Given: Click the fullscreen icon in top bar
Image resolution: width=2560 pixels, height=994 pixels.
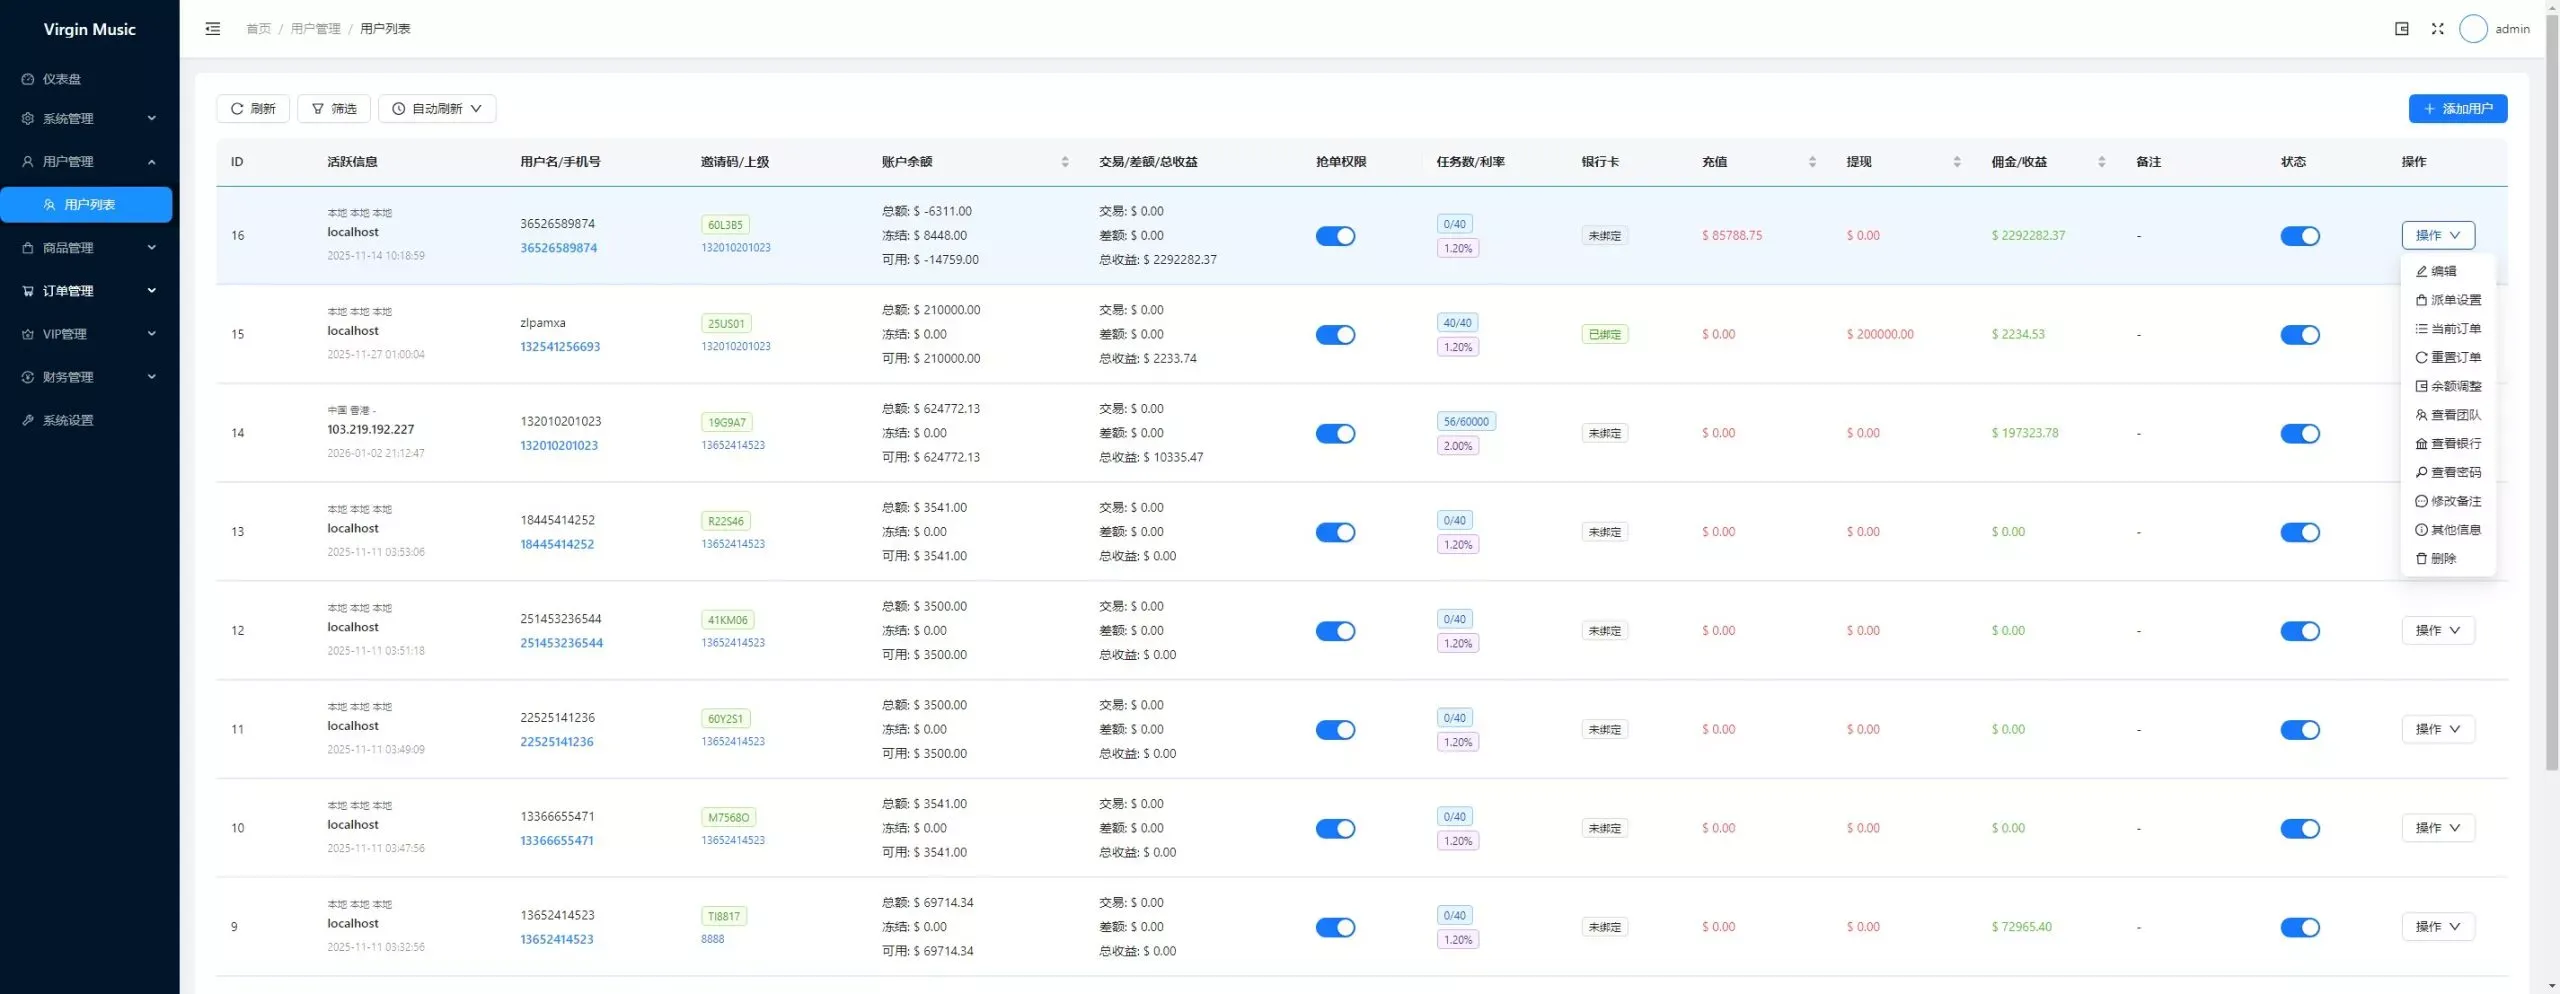Looking at the screenshot, I should [x=2437, y=29].
